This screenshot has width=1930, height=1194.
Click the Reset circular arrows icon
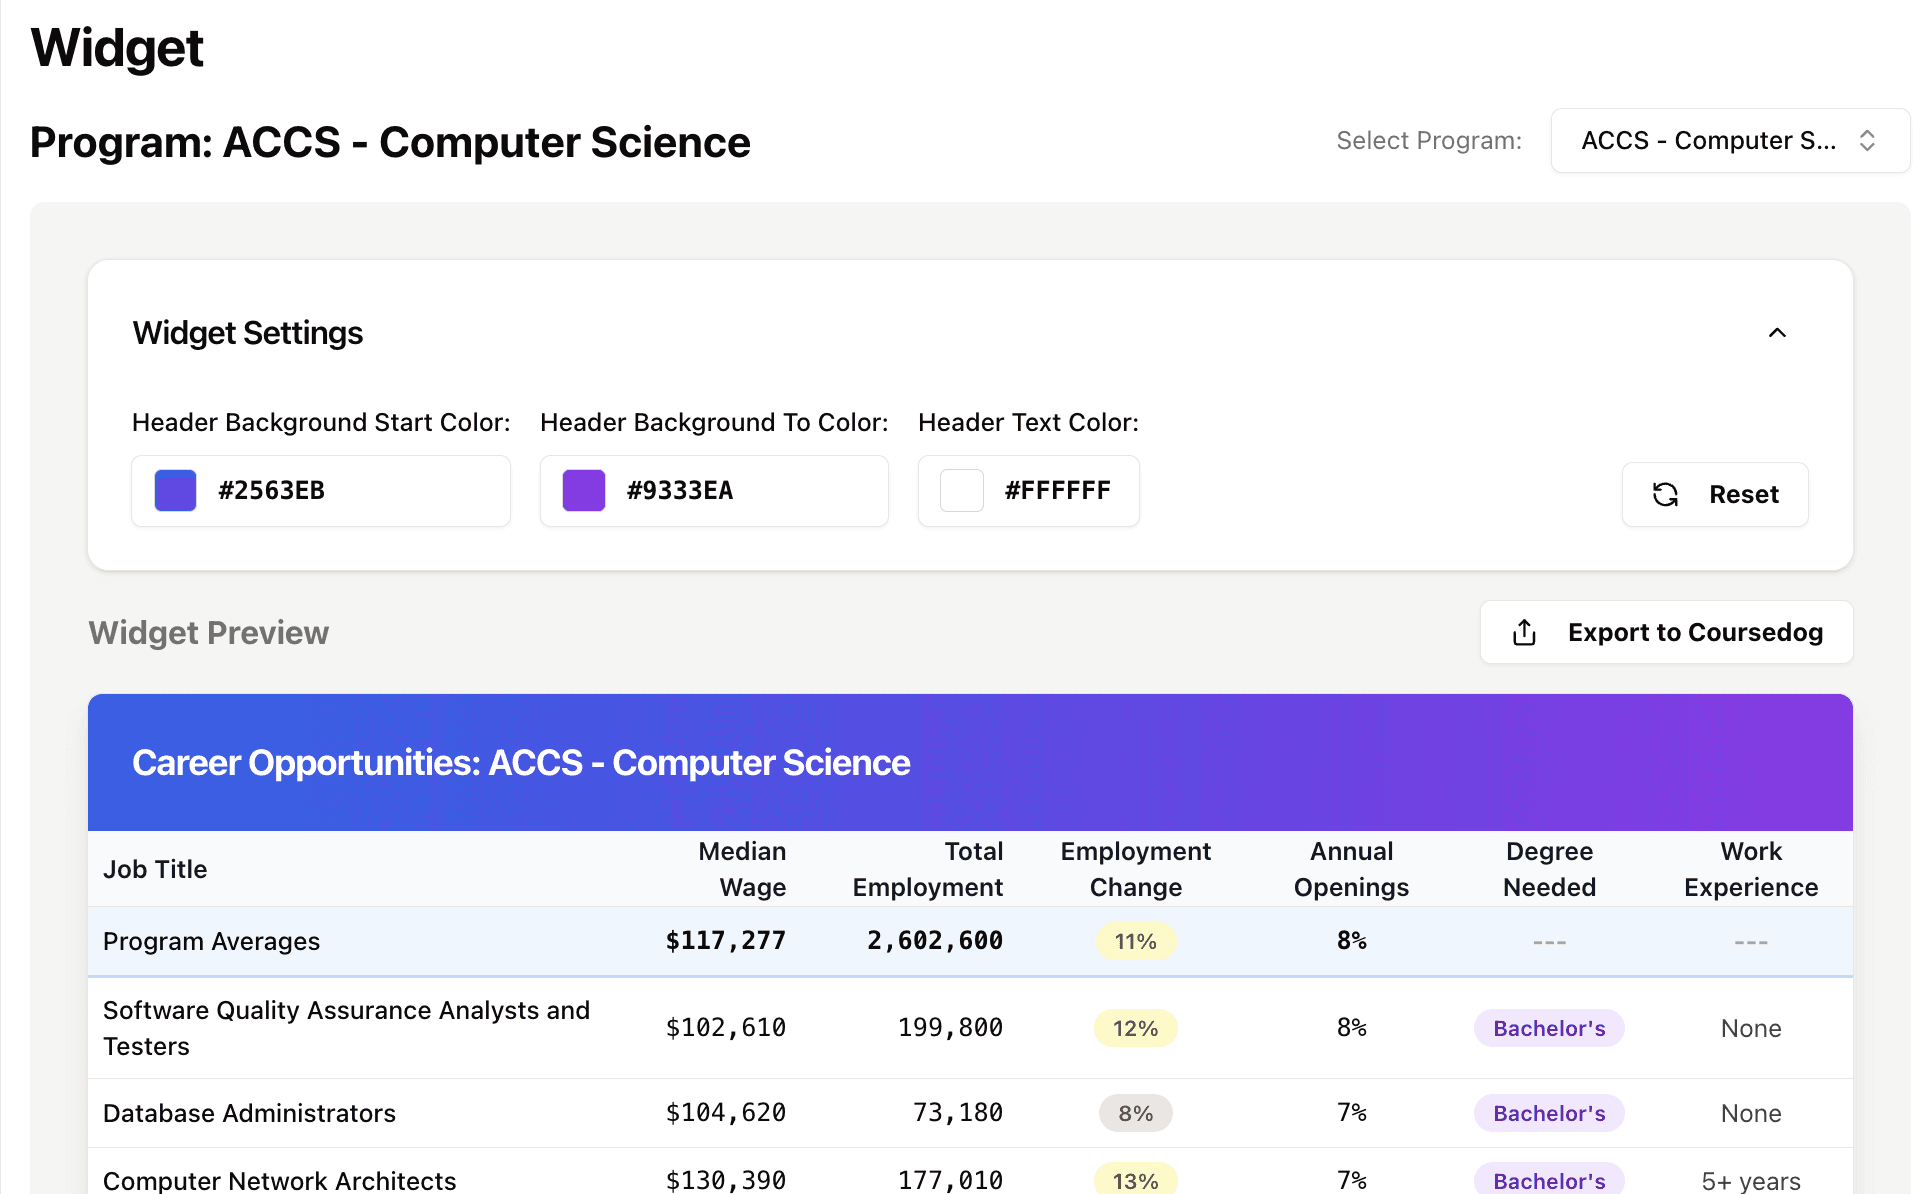coord(1665,494)
